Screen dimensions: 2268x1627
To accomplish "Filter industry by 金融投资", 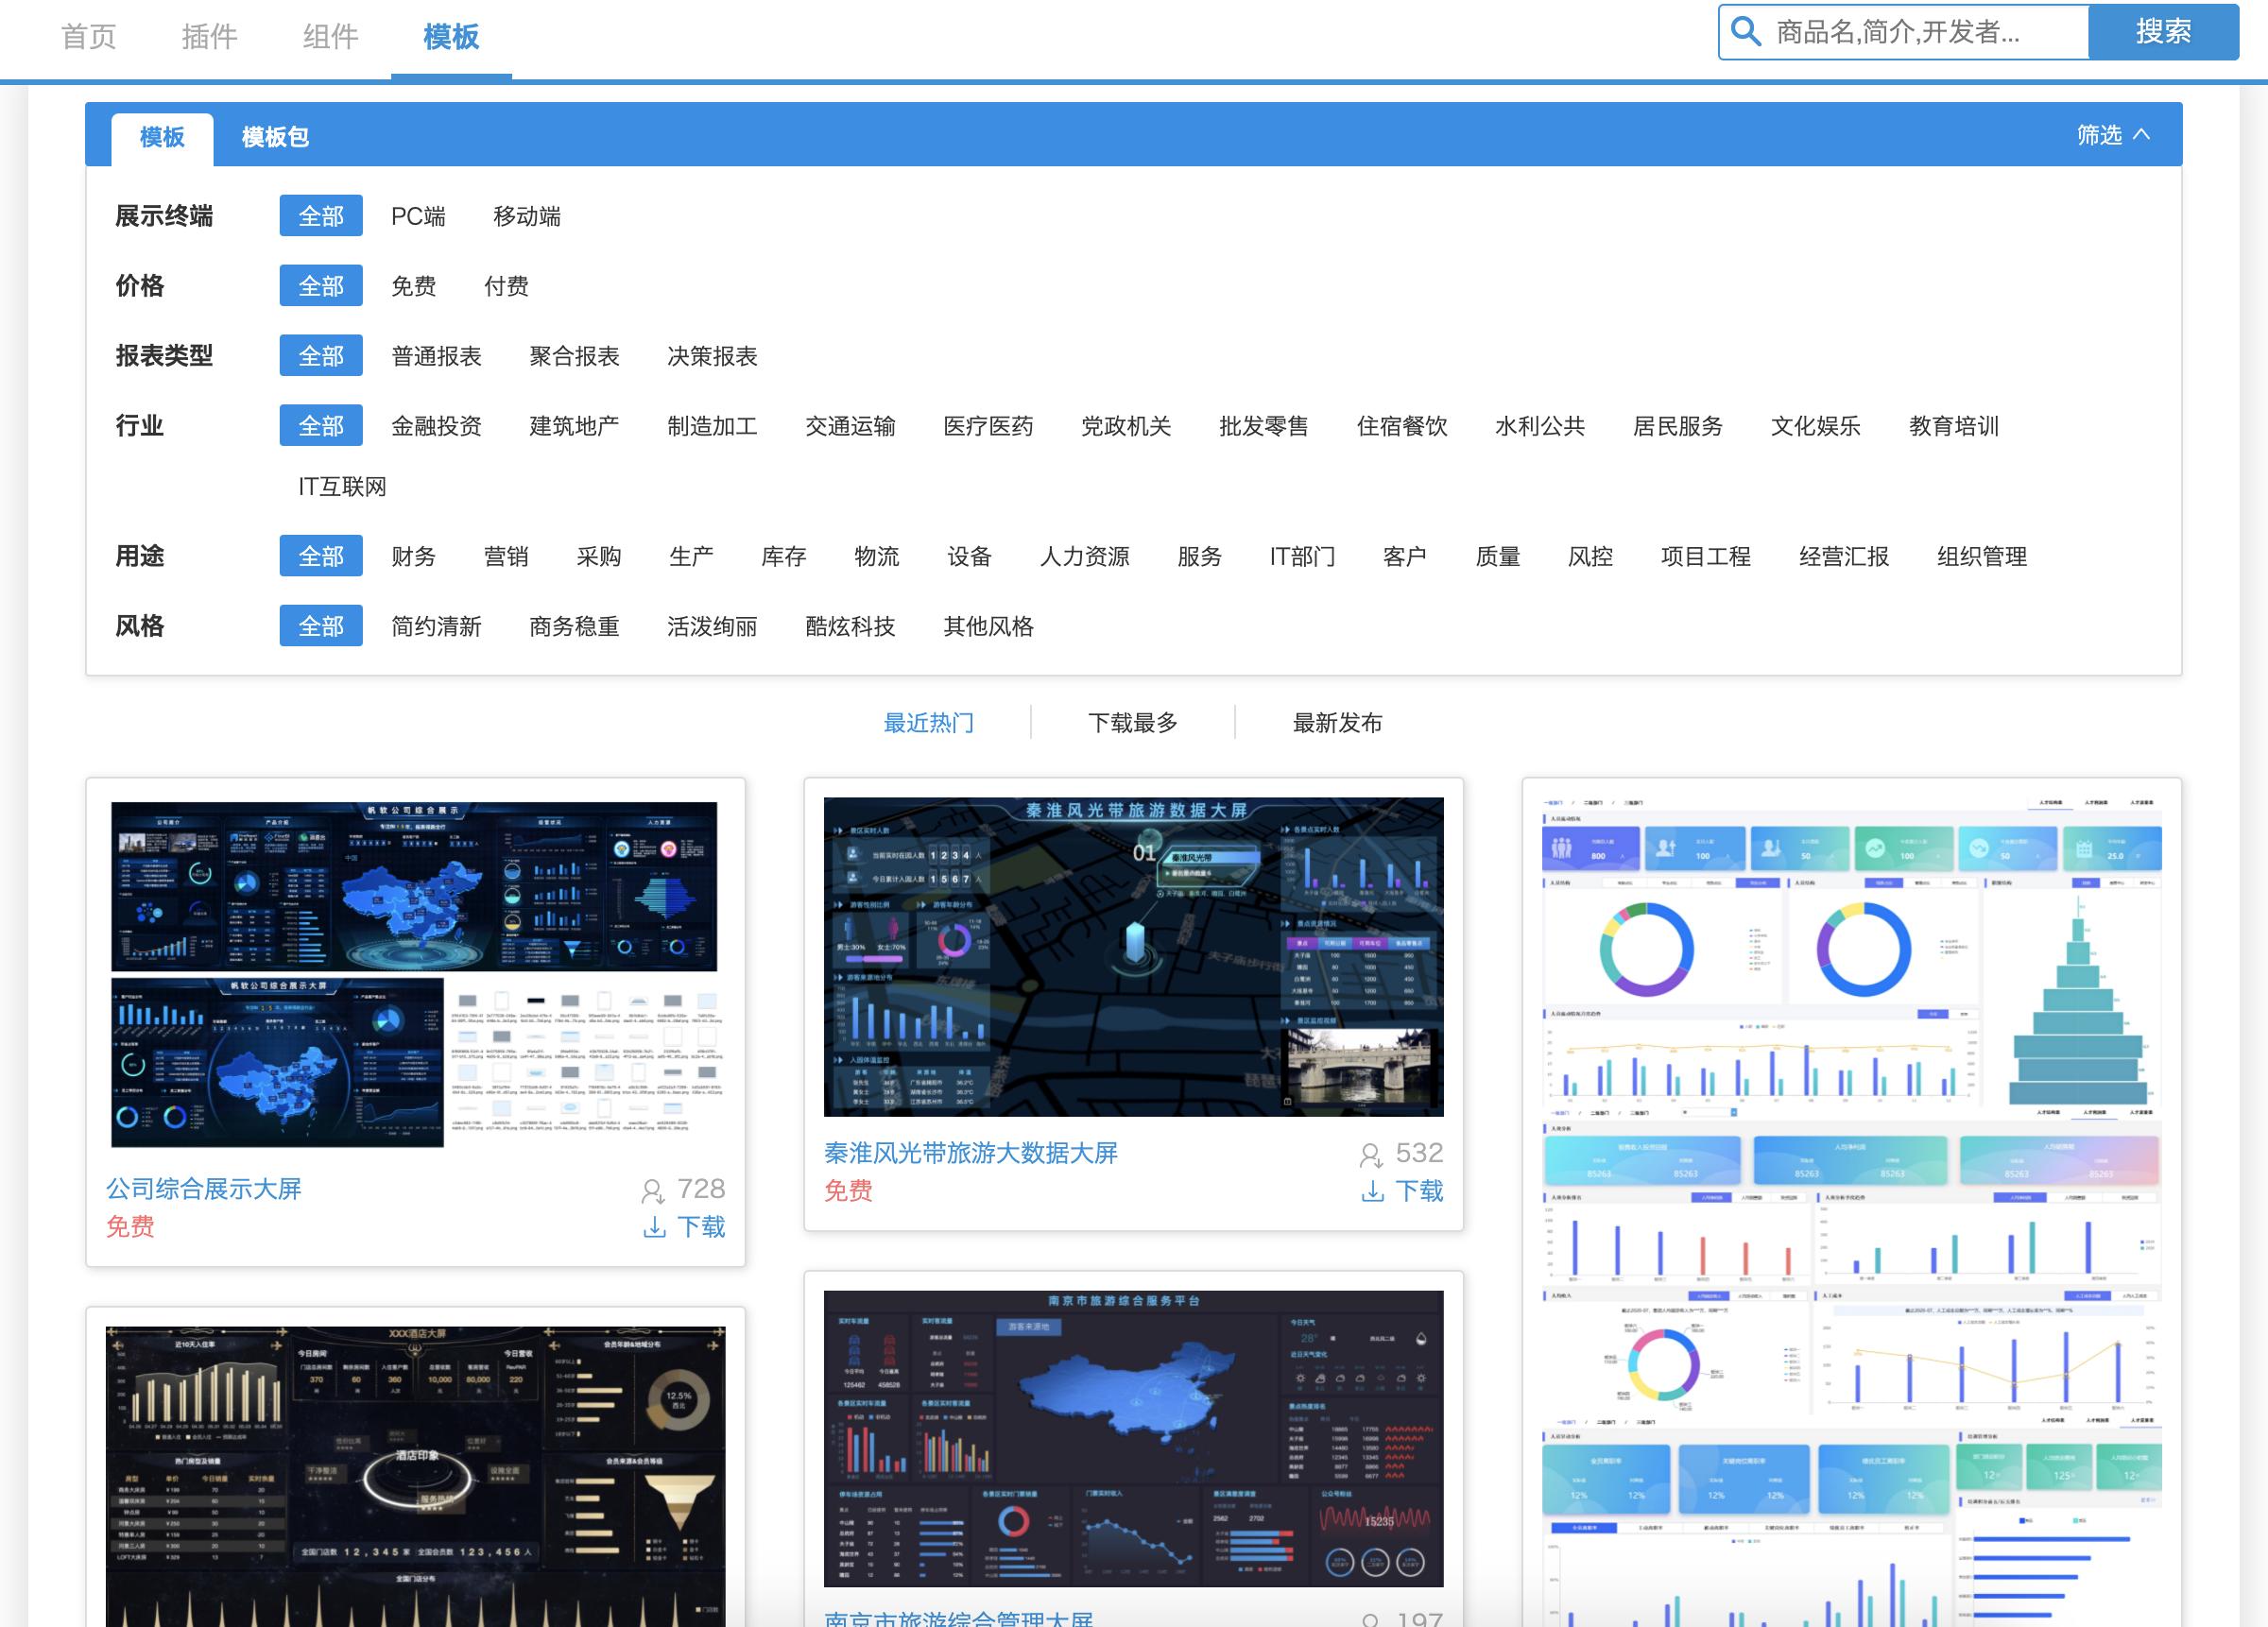I will pyautogui.click(x=436, y=426).
